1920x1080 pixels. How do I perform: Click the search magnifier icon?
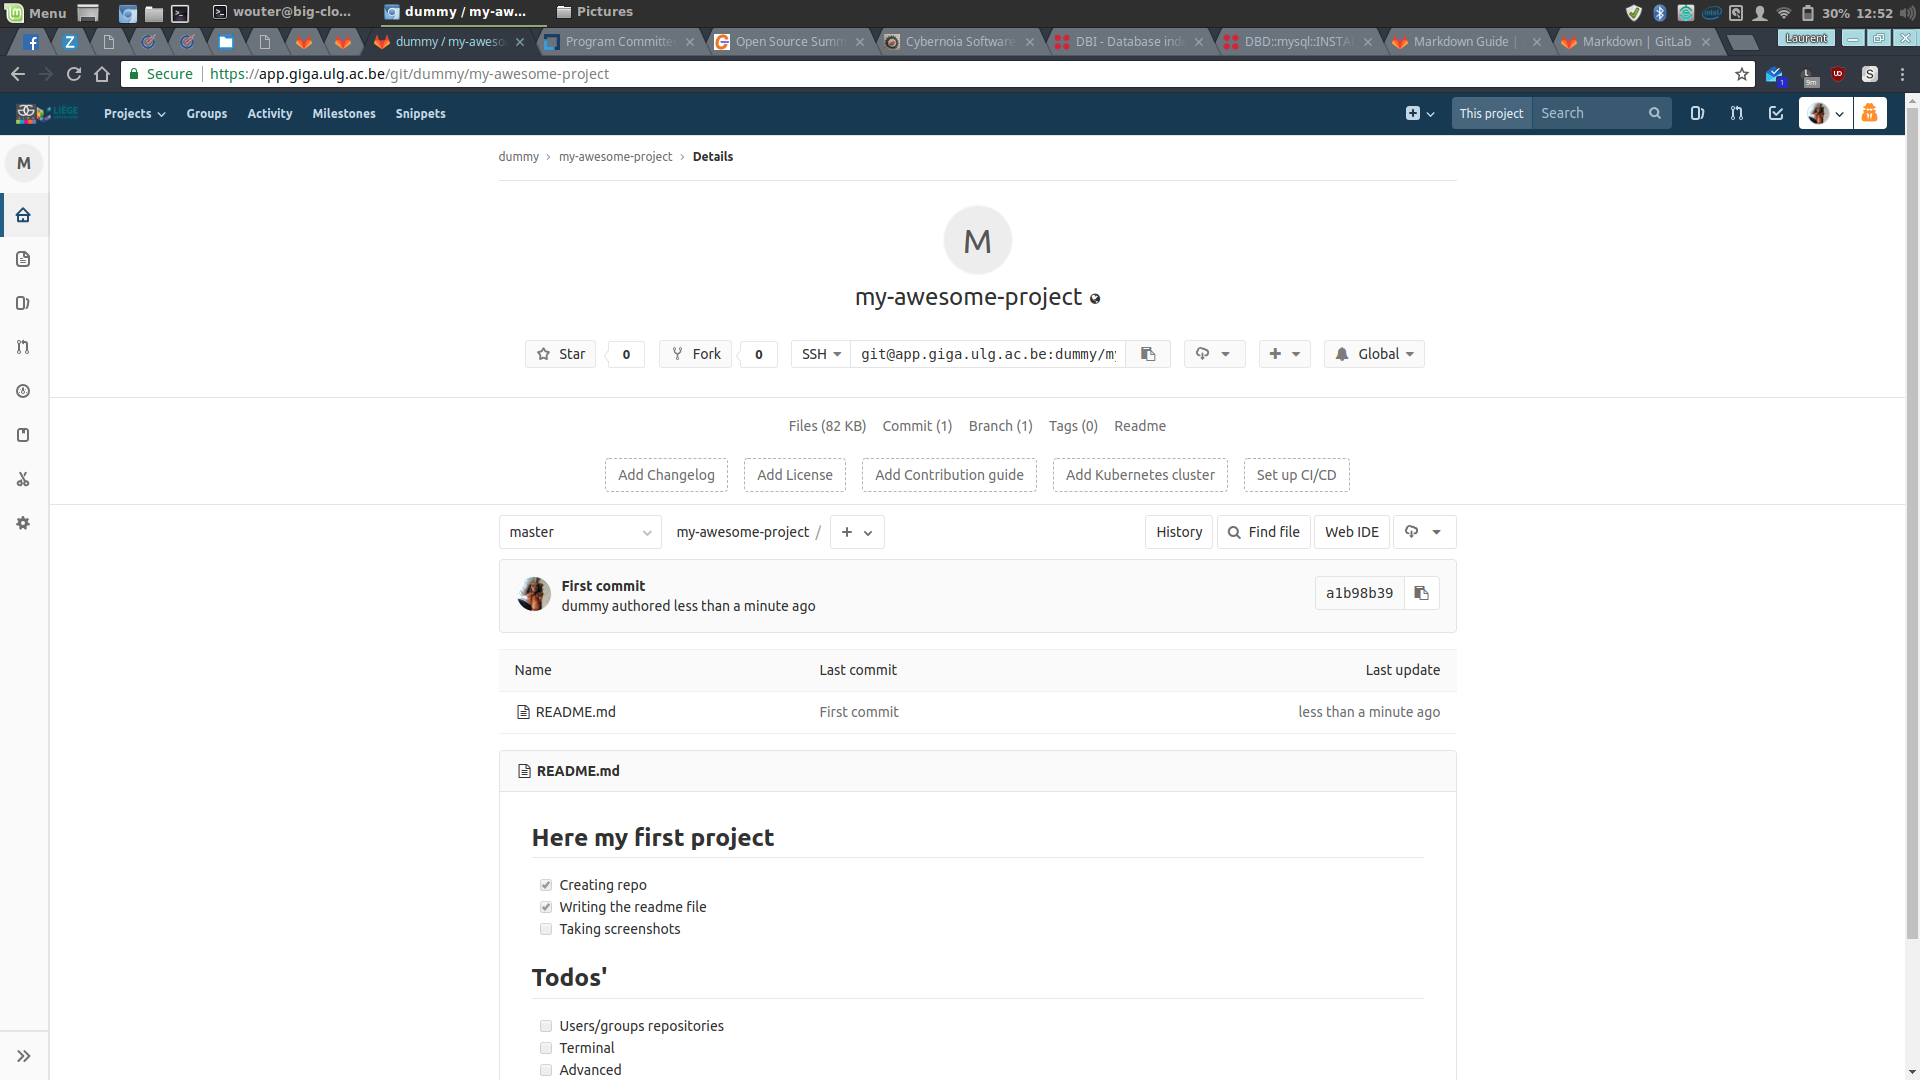pyautogui.click(x=1655, y=113)
